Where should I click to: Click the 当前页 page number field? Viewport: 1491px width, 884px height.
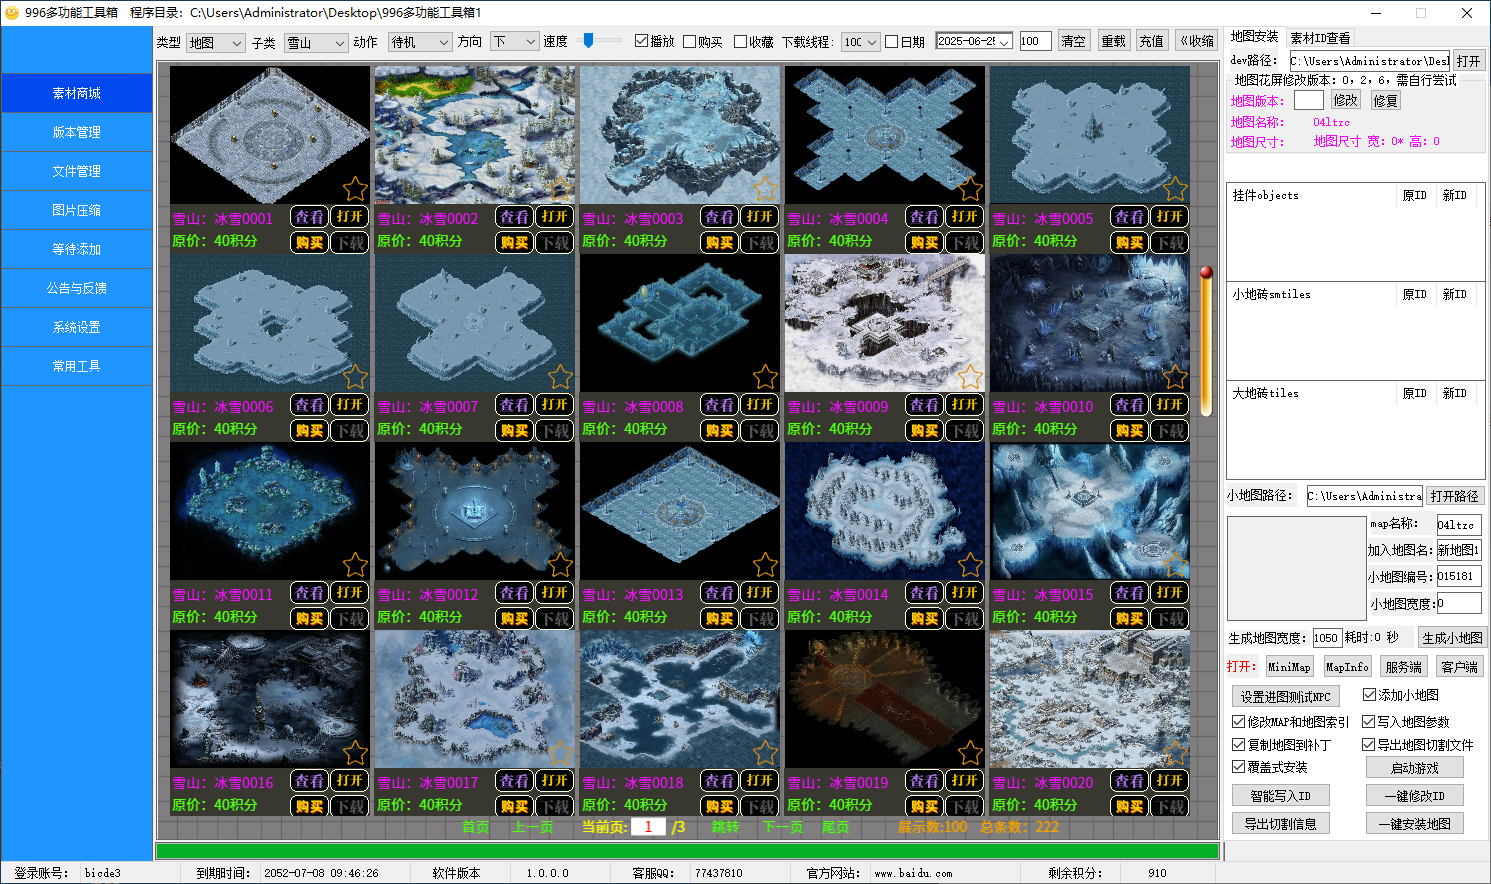click(x=648, y=827)
